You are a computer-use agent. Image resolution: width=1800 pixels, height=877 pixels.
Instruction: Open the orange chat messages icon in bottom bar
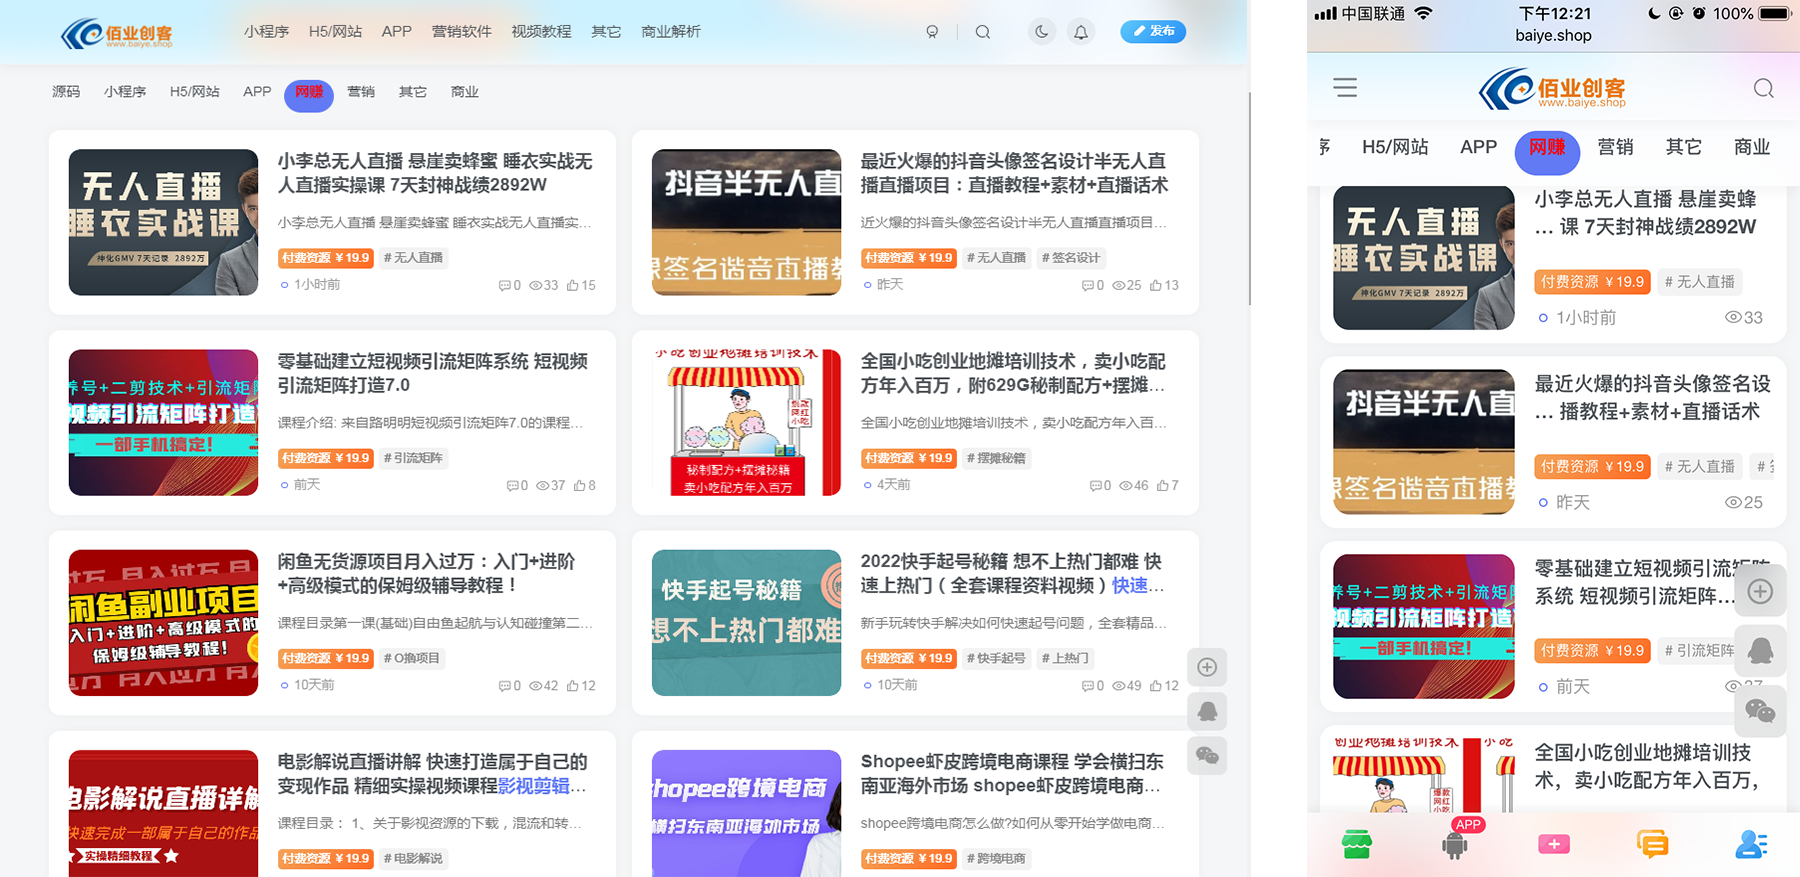(1652, 844)
